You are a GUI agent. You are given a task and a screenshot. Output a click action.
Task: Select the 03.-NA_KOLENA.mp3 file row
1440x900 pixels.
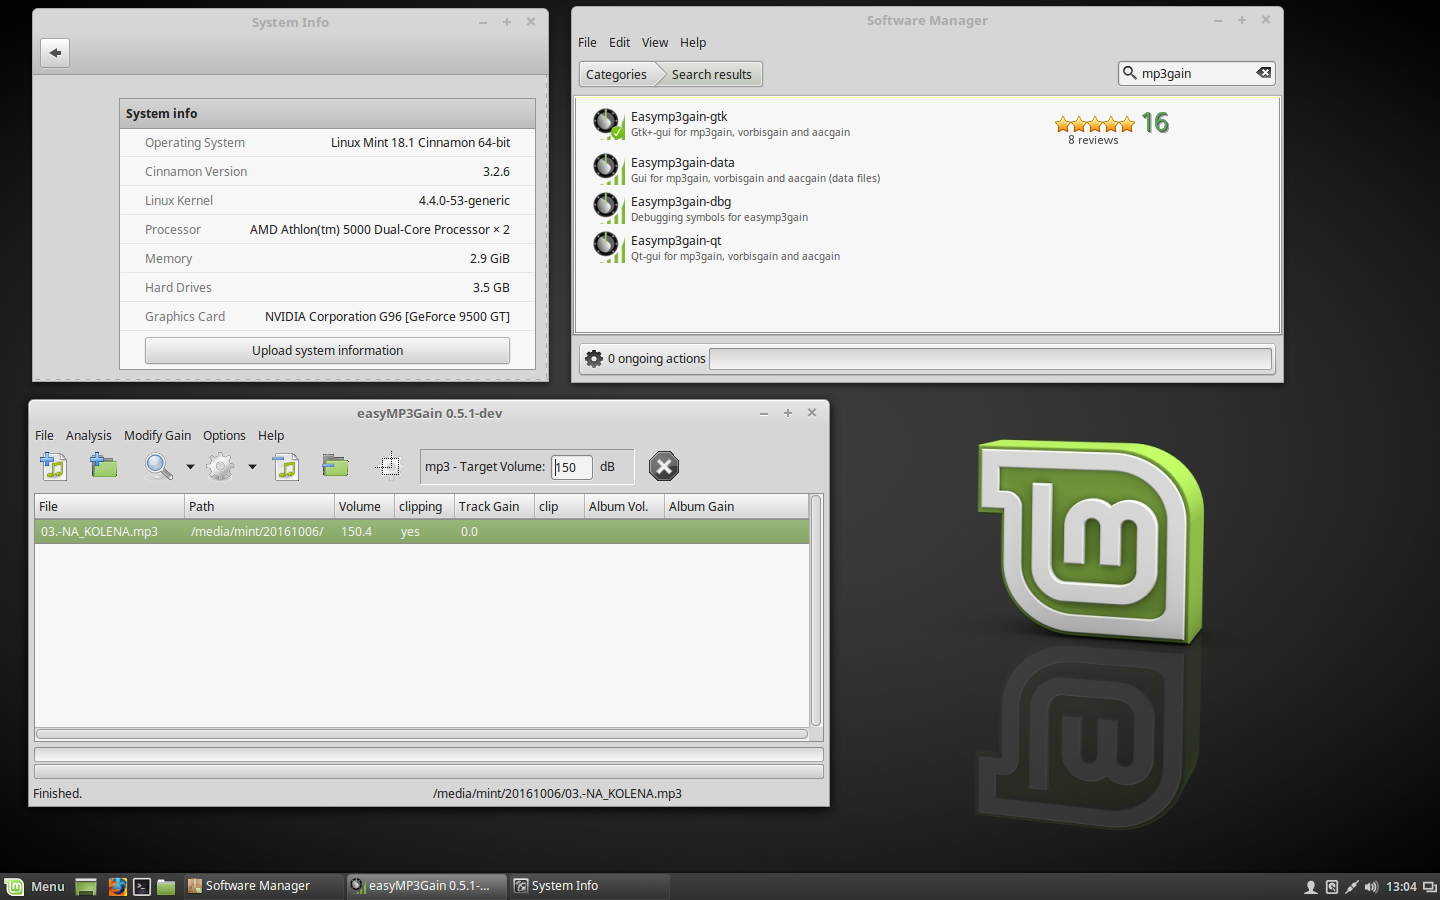[421, 532]
